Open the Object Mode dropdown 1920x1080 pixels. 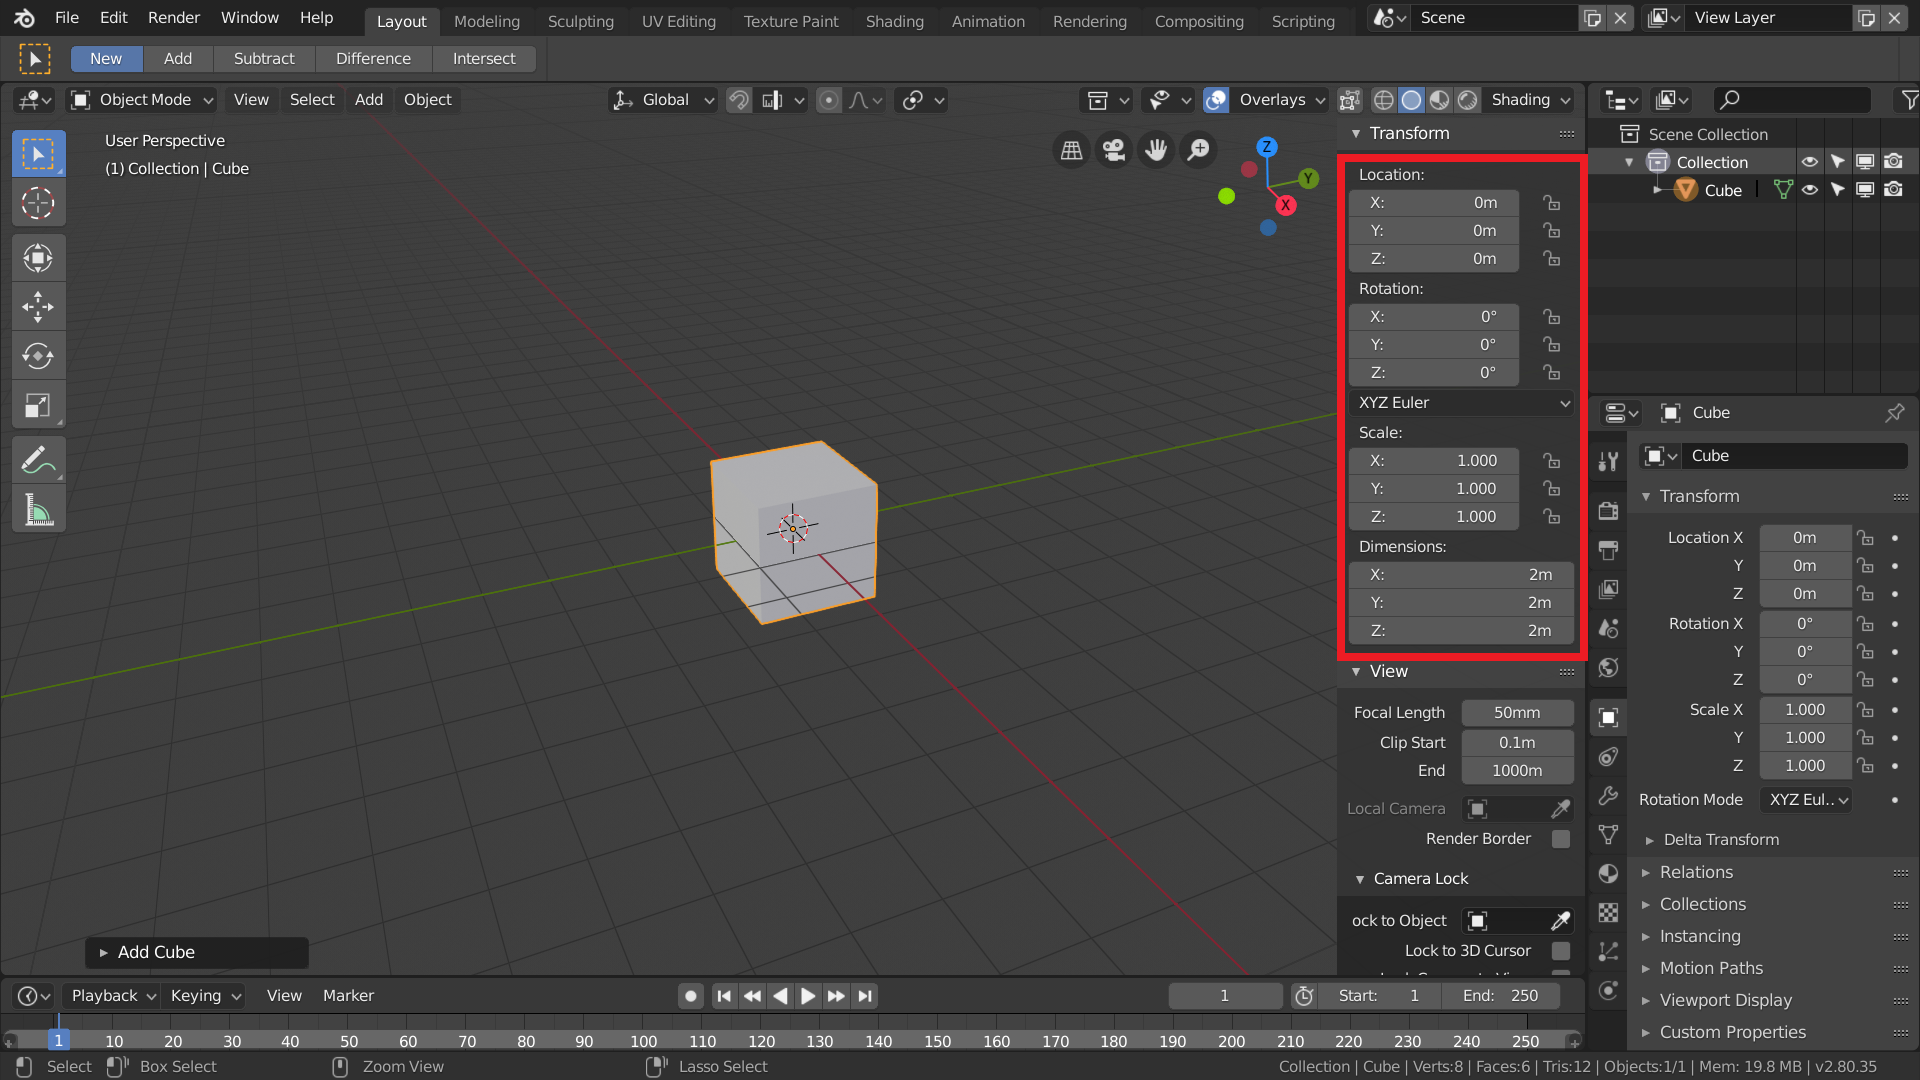click(x=141, y=100)
